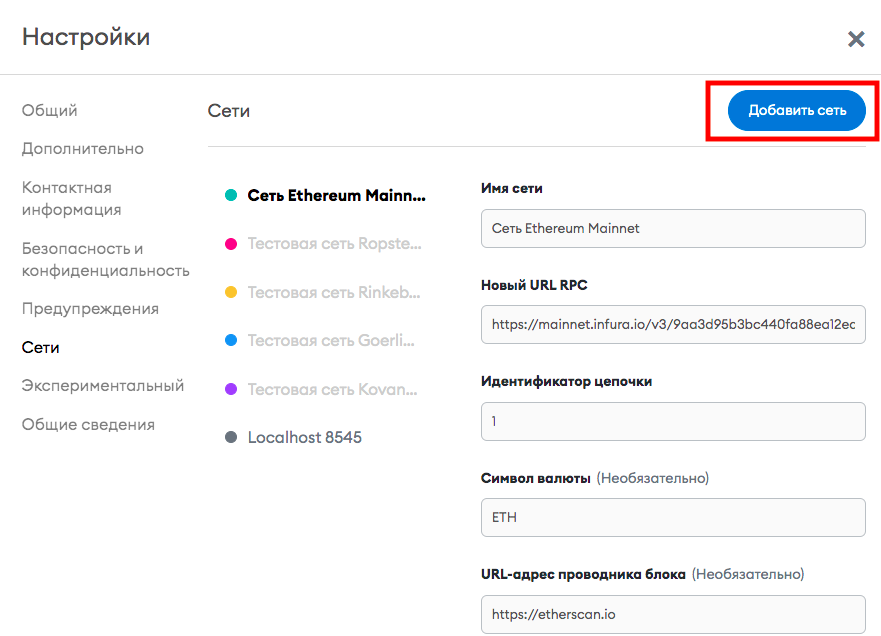Click the gray dot beside Localhost 8545

pos(231,437)
